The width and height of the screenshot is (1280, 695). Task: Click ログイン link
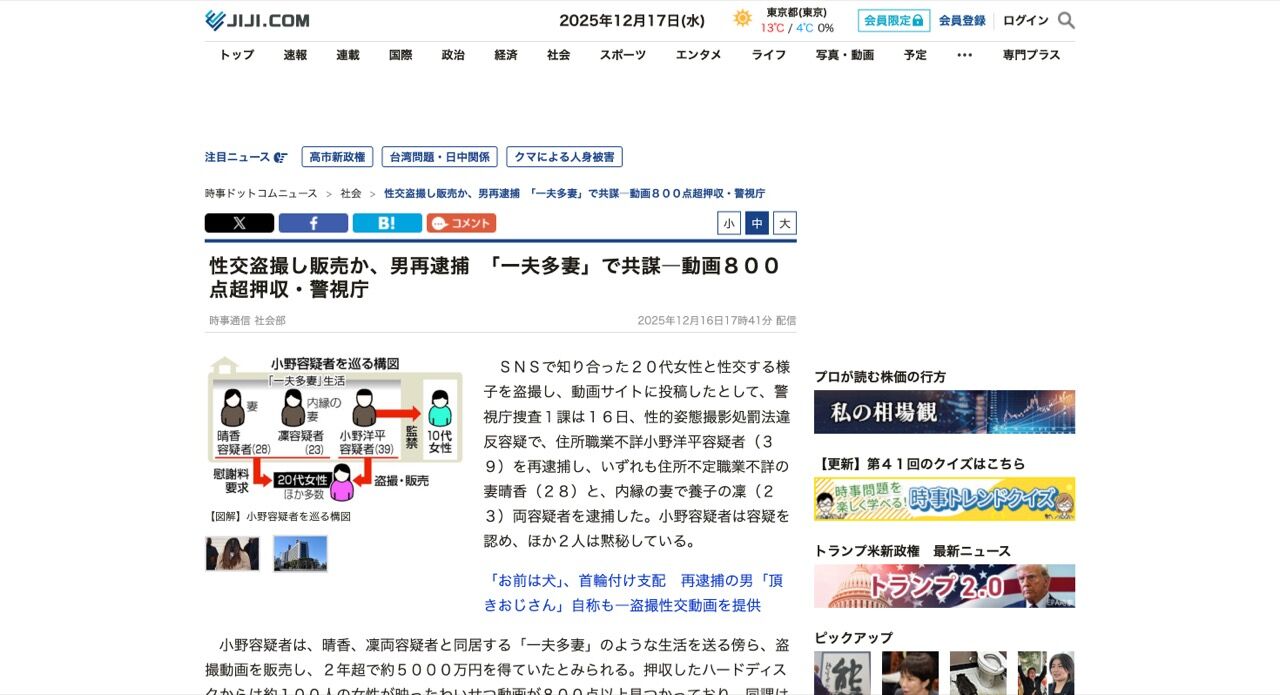[1026, 20]
